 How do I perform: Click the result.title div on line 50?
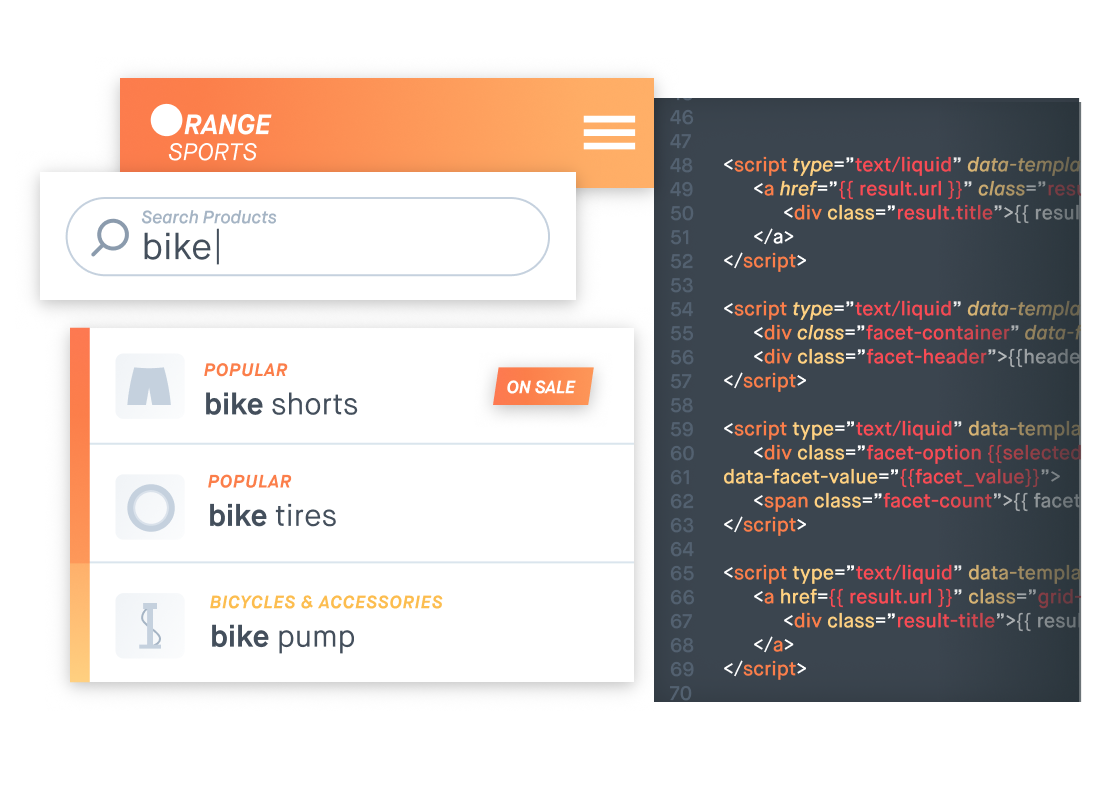(931, 213)
